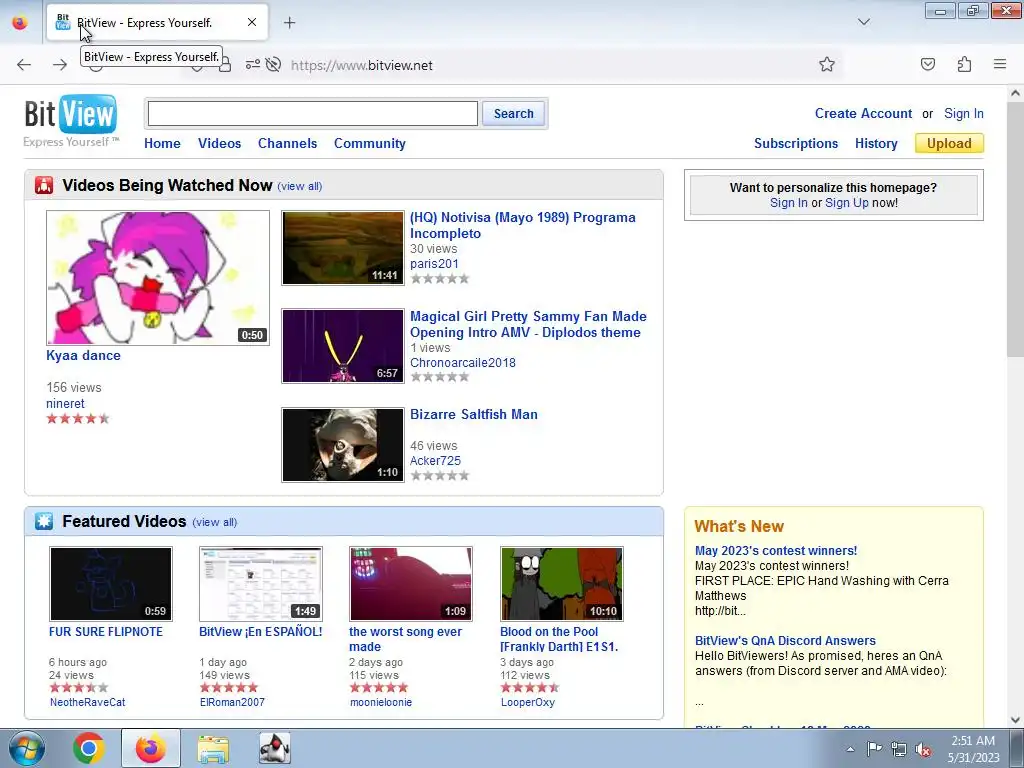This screenshot has height=768, width=1024.
Task: Open the Magical Girl Pretty Sammy title link
Action: [x=528, y=324]
